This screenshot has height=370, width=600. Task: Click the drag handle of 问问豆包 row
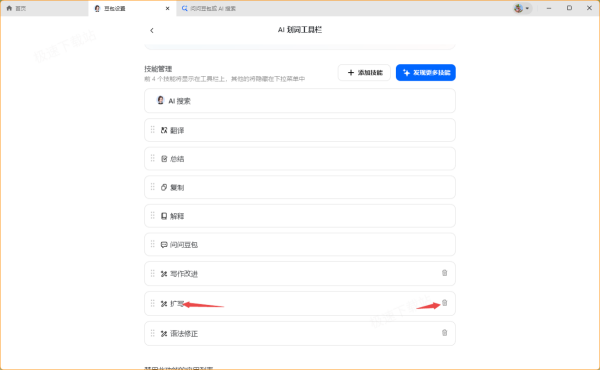point(153,244)
